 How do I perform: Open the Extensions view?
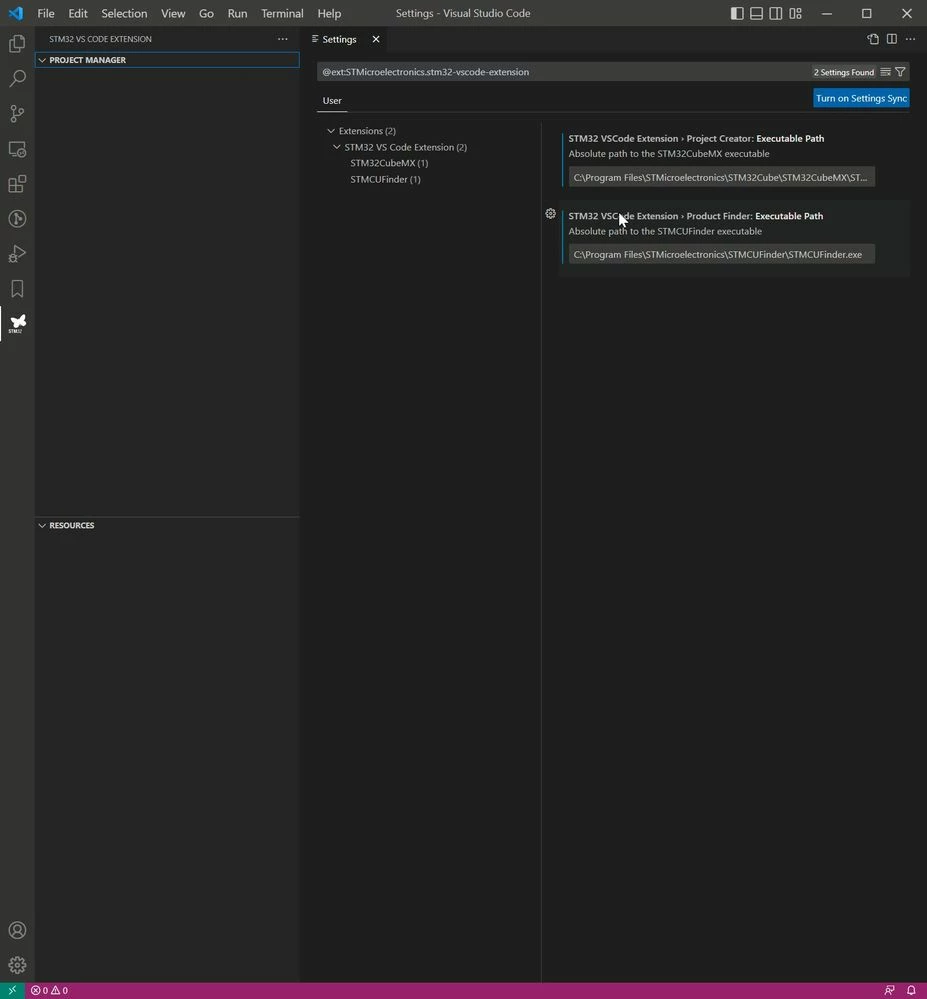[17, 184]
